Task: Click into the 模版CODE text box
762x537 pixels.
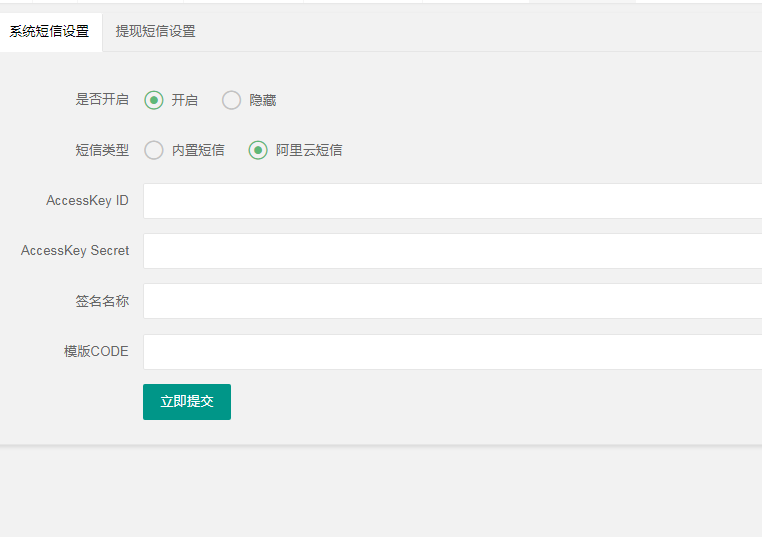Action: pyautogui.click(x=452, y=352)
